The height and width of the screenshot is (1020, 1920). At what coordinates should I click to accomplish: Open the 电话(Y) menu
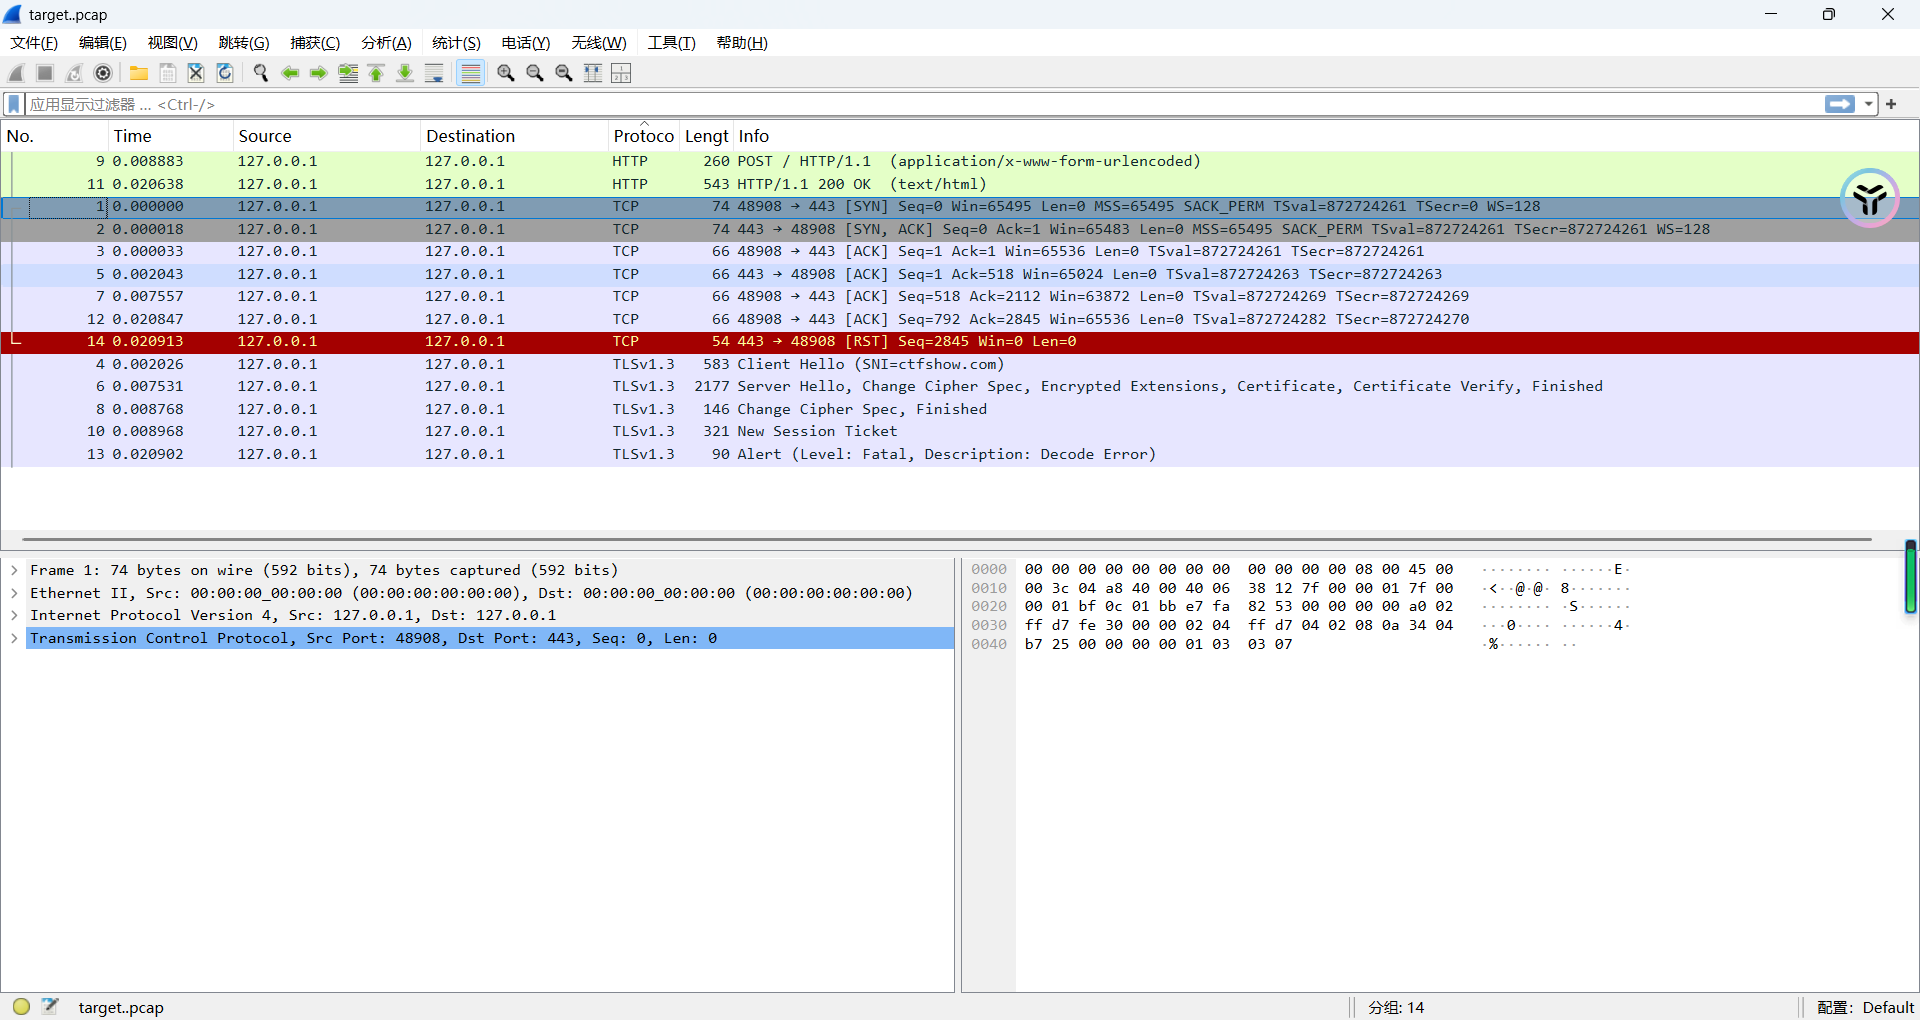tap(526, 42)
